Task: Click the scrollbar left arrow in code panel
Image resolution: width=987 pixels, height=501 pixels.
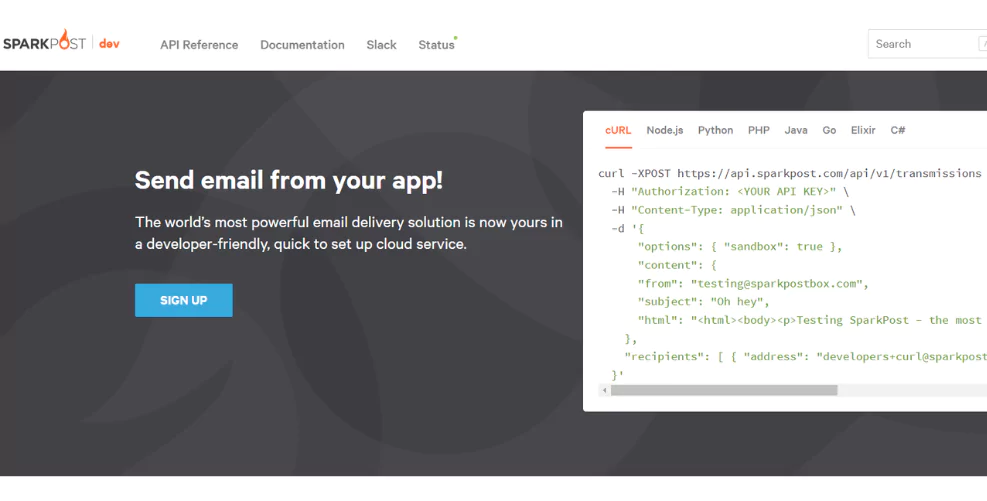Action: tap(604, 391)
